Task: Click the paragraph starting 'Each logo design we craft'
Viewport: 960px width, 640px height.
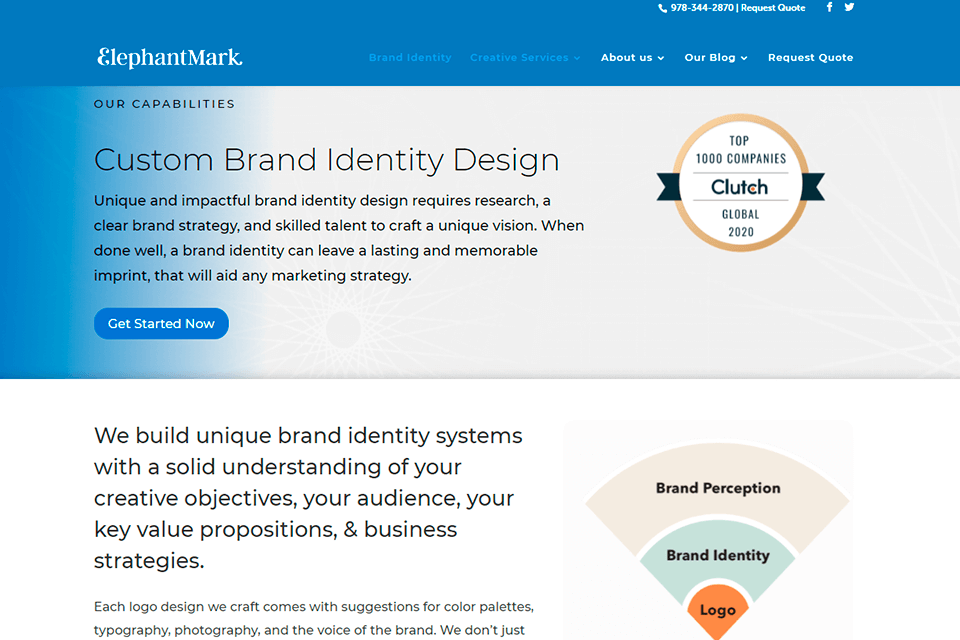Action: click(x=313, y=619)
